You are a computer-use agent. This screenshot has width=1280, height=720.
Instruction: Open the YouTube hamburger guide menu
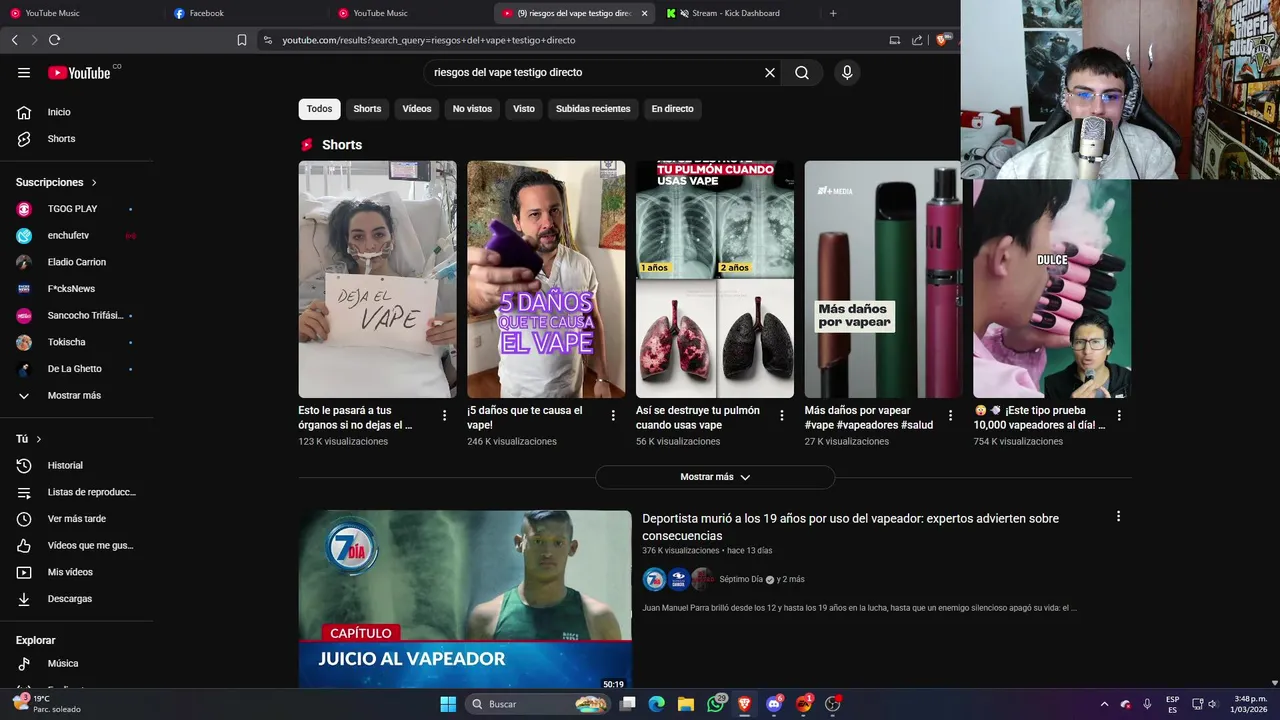pos(24,73)
